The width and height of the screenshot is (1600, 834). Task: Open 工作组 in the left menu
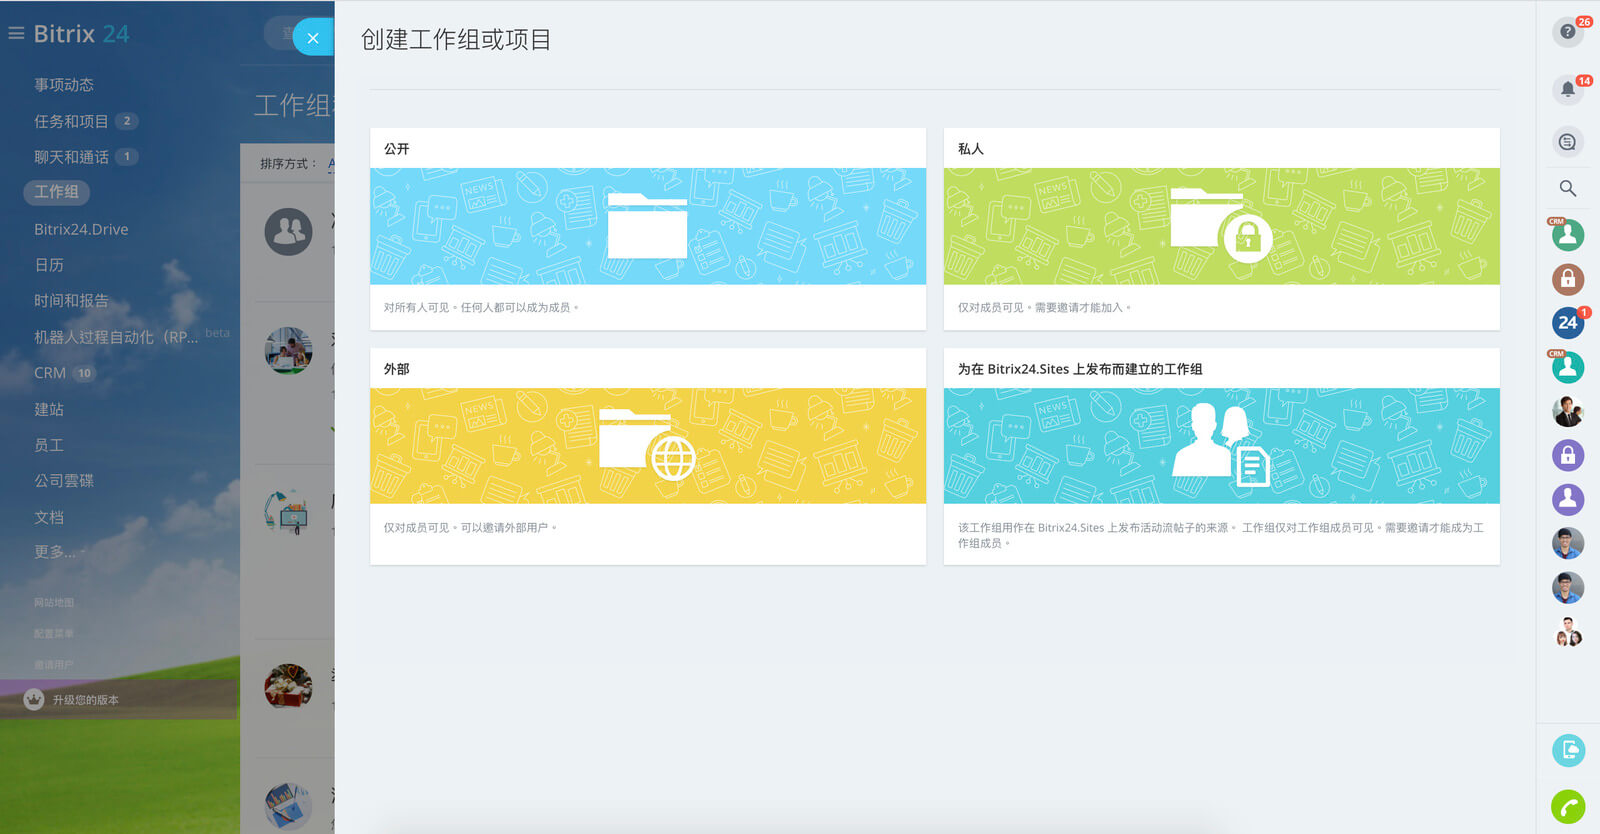[56, 192]
